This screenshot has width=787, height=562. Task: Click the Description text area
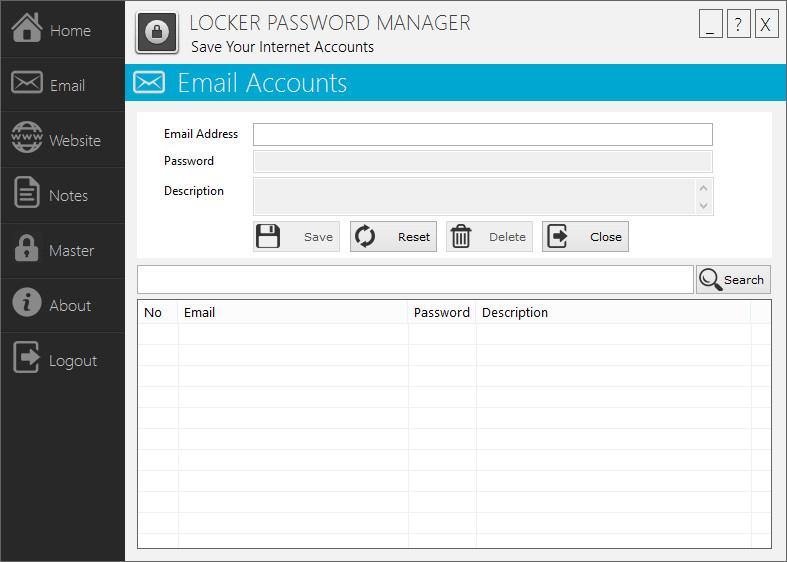(x=474, y=196)
